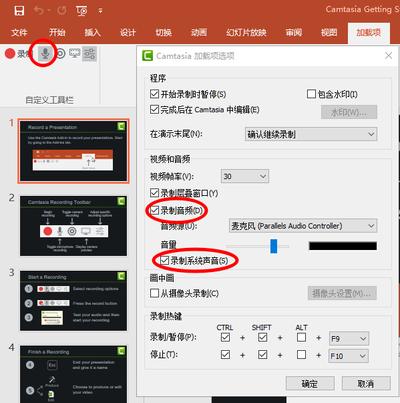The width and height of the screenshot is (400, 403).
Task: Start slideshow from beginning icon
Action: click(x=82, y=11)
